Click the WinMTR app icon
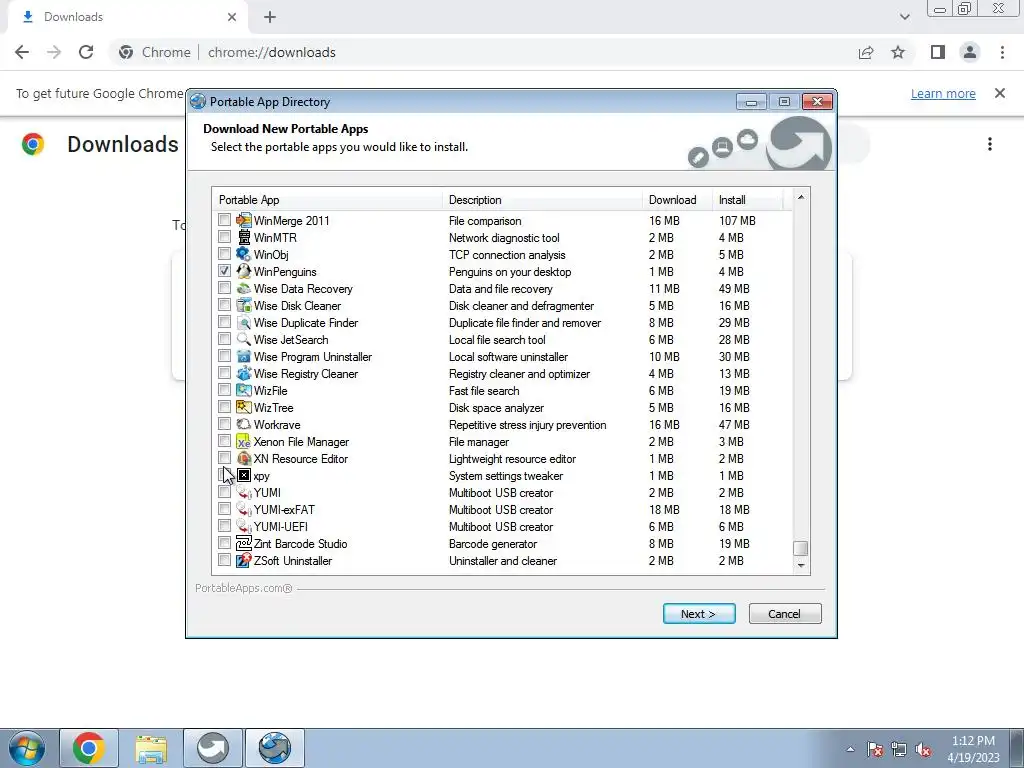The image size is (1024, 768). 244,237
